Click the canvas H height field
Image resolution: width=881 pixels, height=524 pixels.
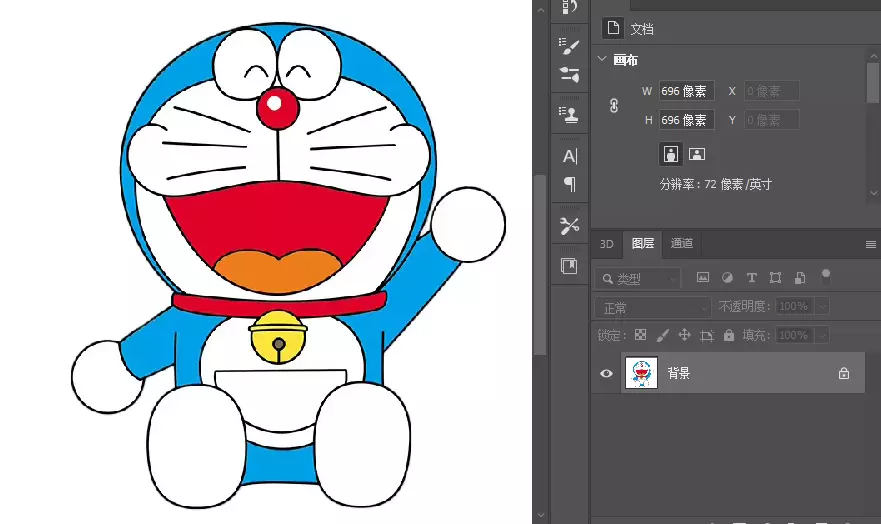[686, 120]
